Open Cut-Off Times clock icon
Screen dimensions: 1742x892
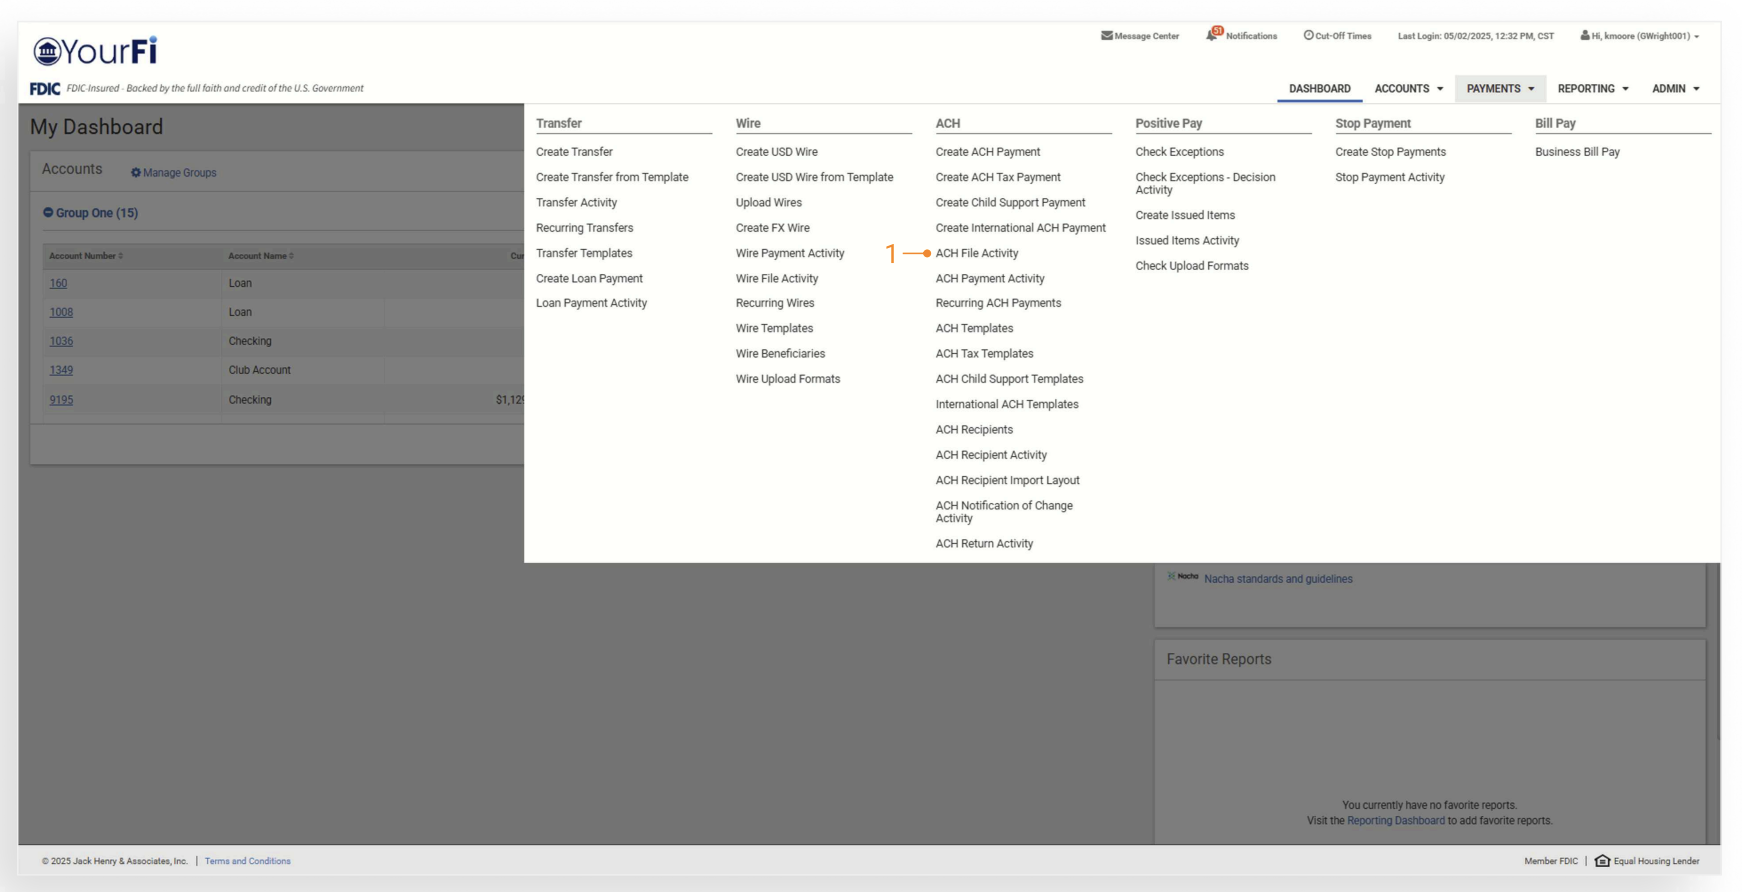(x=1308, y=36)
